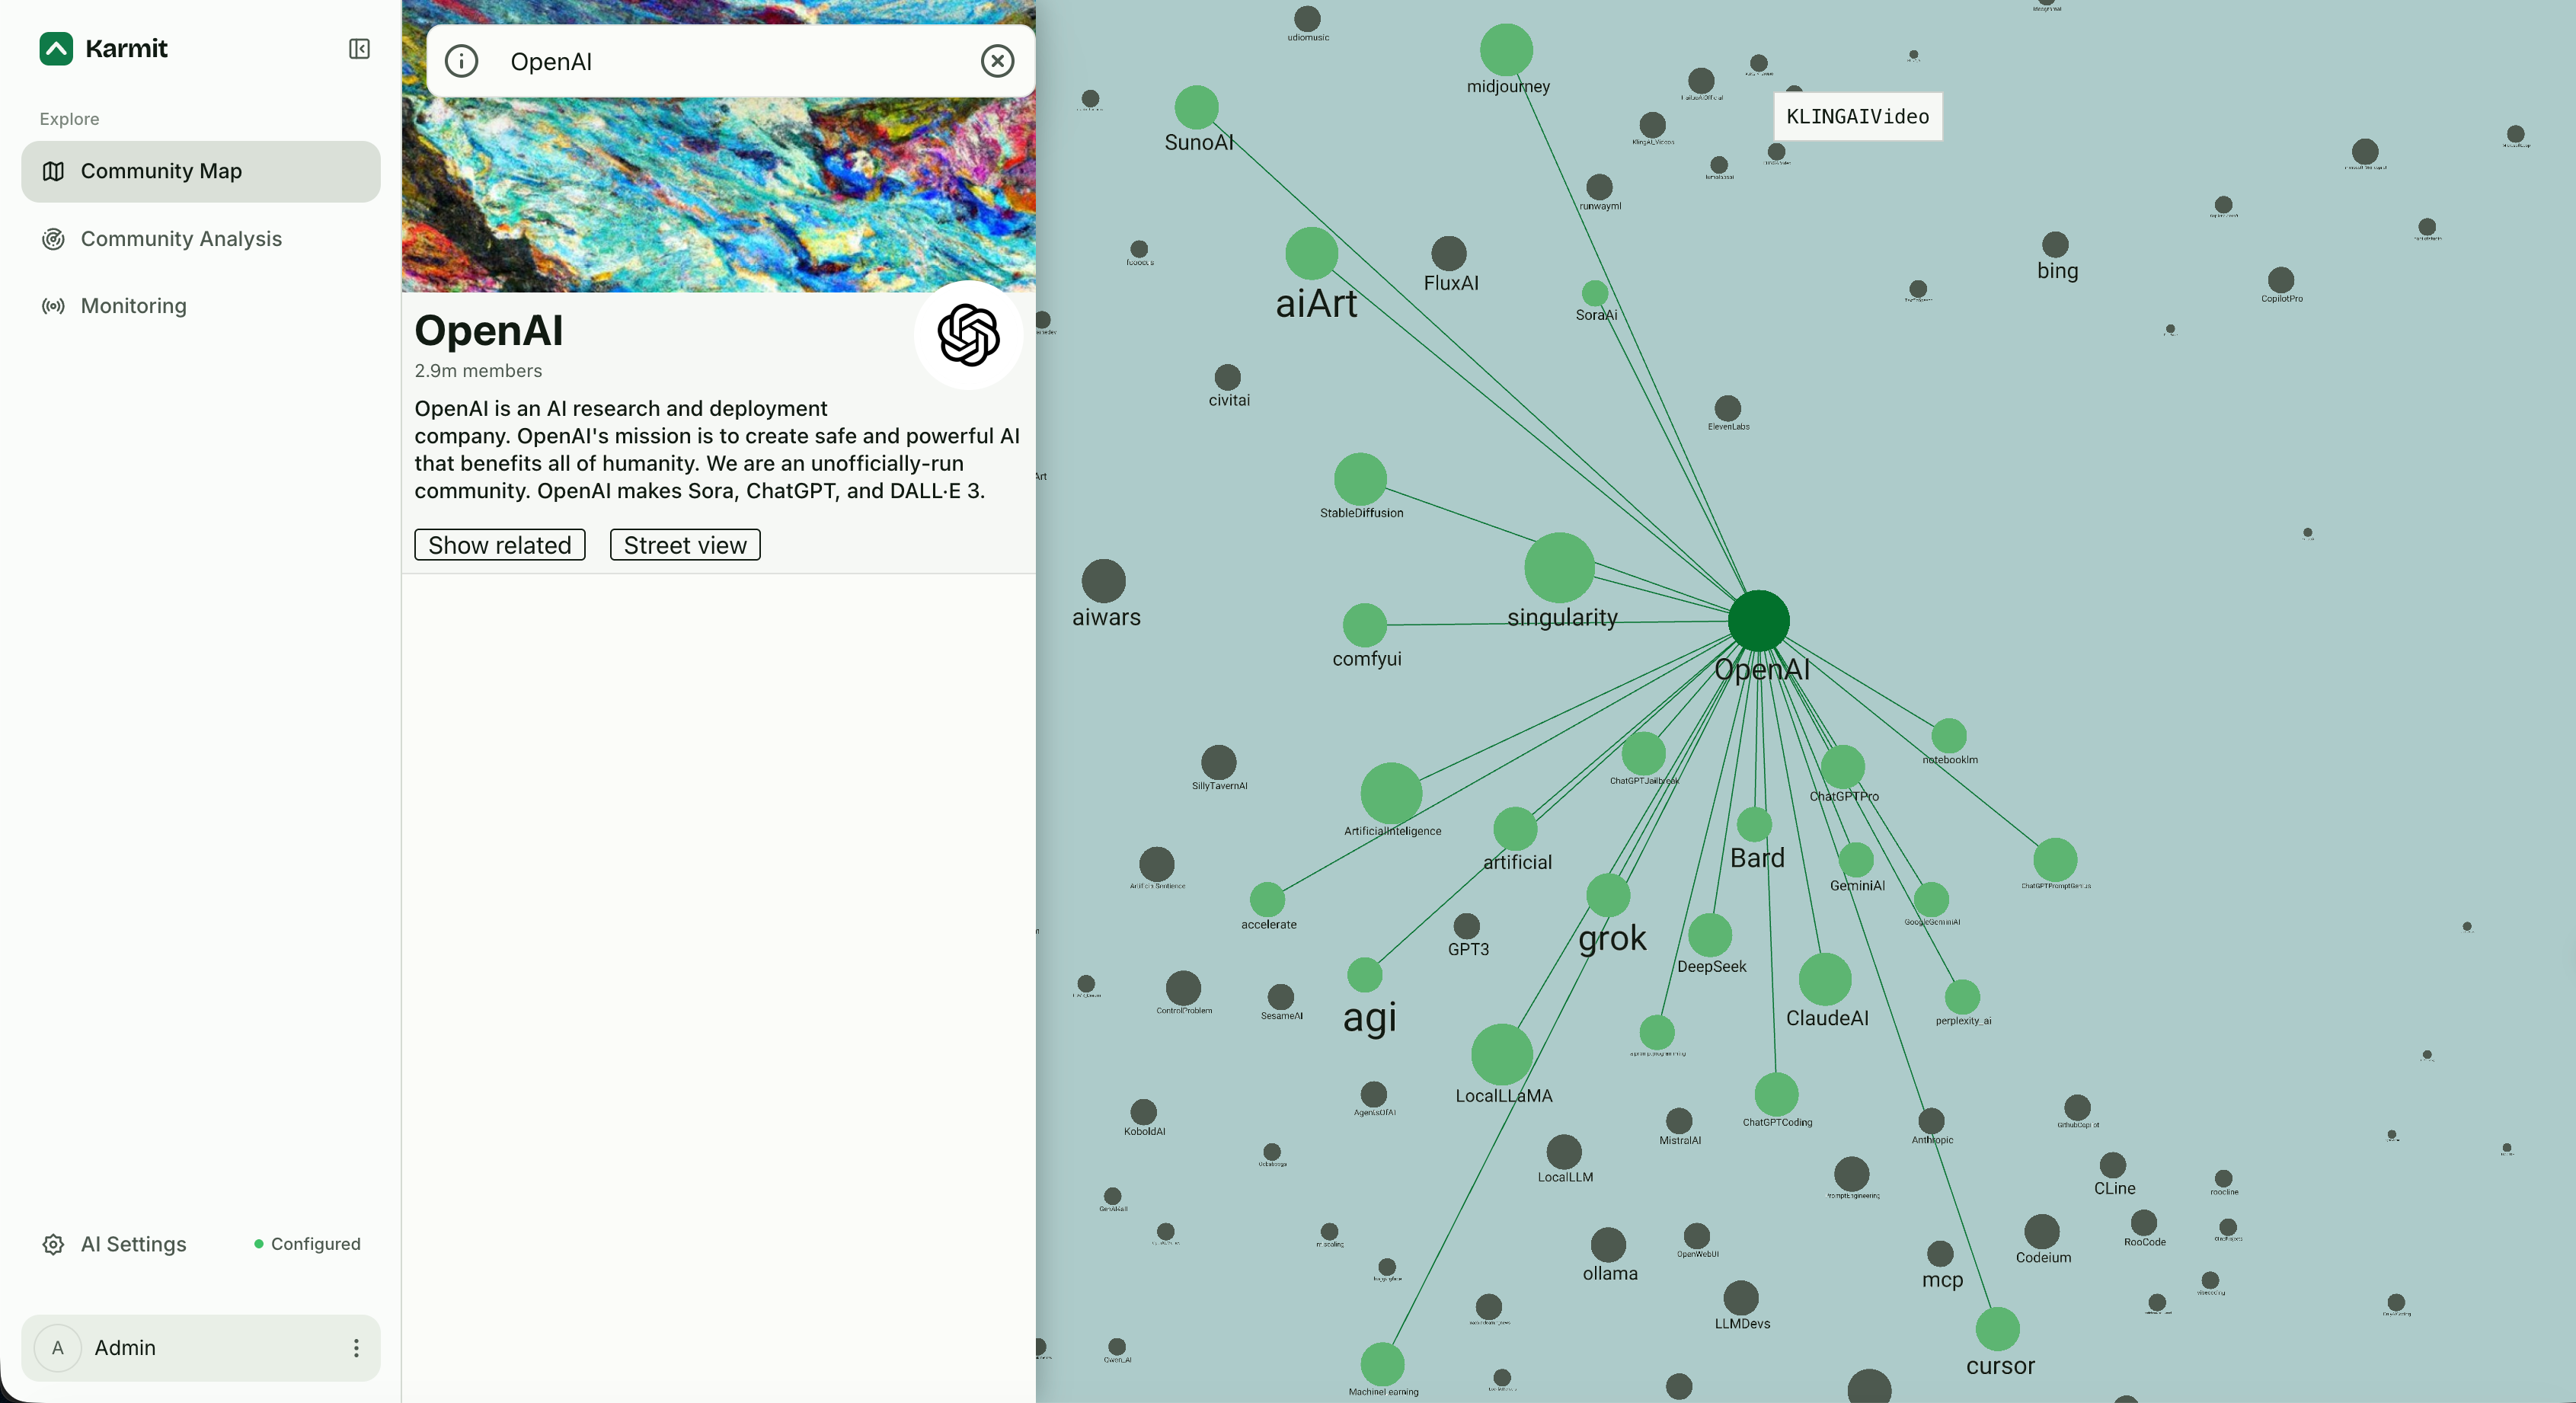2576x1403 pixels.
Task: Select the bing node
Action: tap(2055, 245)
